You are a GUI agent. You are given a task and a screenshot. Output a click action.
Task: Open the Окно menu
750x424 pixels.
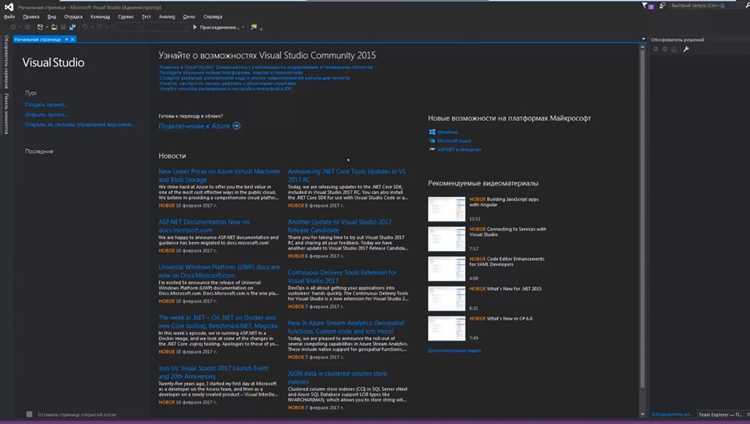[x=189, y=17]
